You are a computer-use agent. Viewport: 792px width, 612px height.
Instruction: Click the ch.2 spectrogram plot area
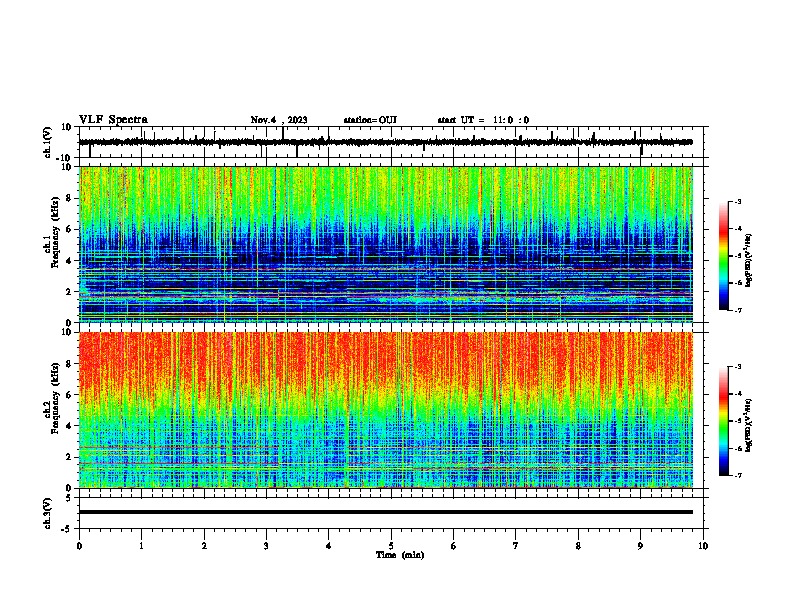(386, 410)
